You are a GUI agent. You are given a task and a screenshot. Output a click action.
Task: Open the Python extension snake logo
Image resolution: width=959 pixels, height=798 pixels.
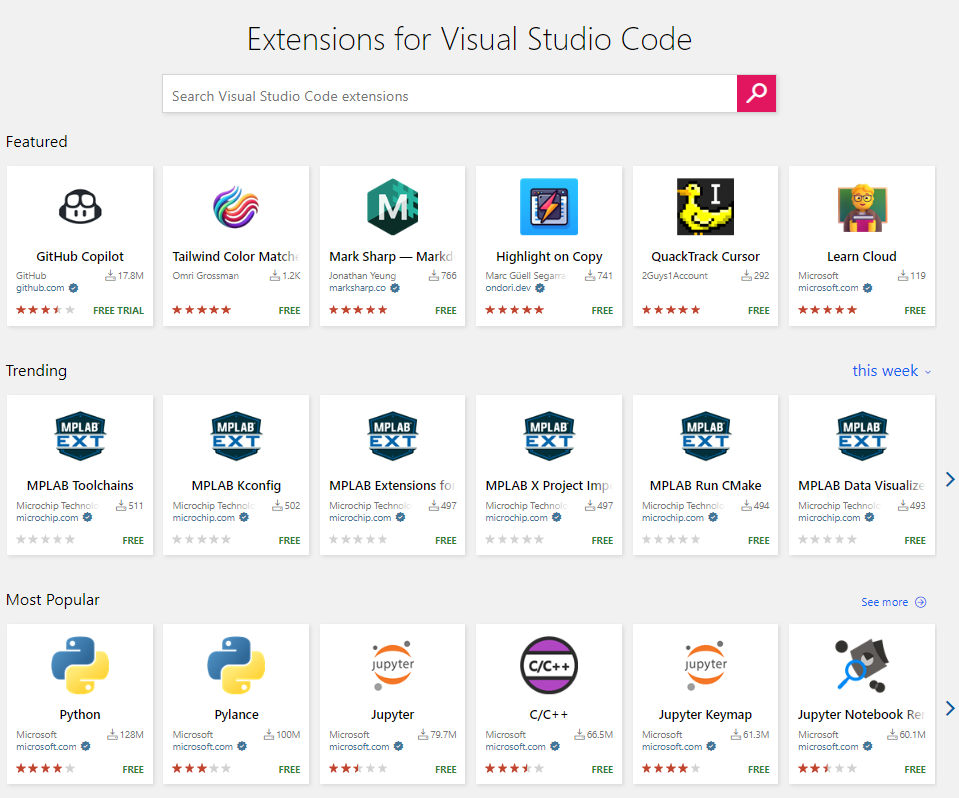click(x=80, y=665)
